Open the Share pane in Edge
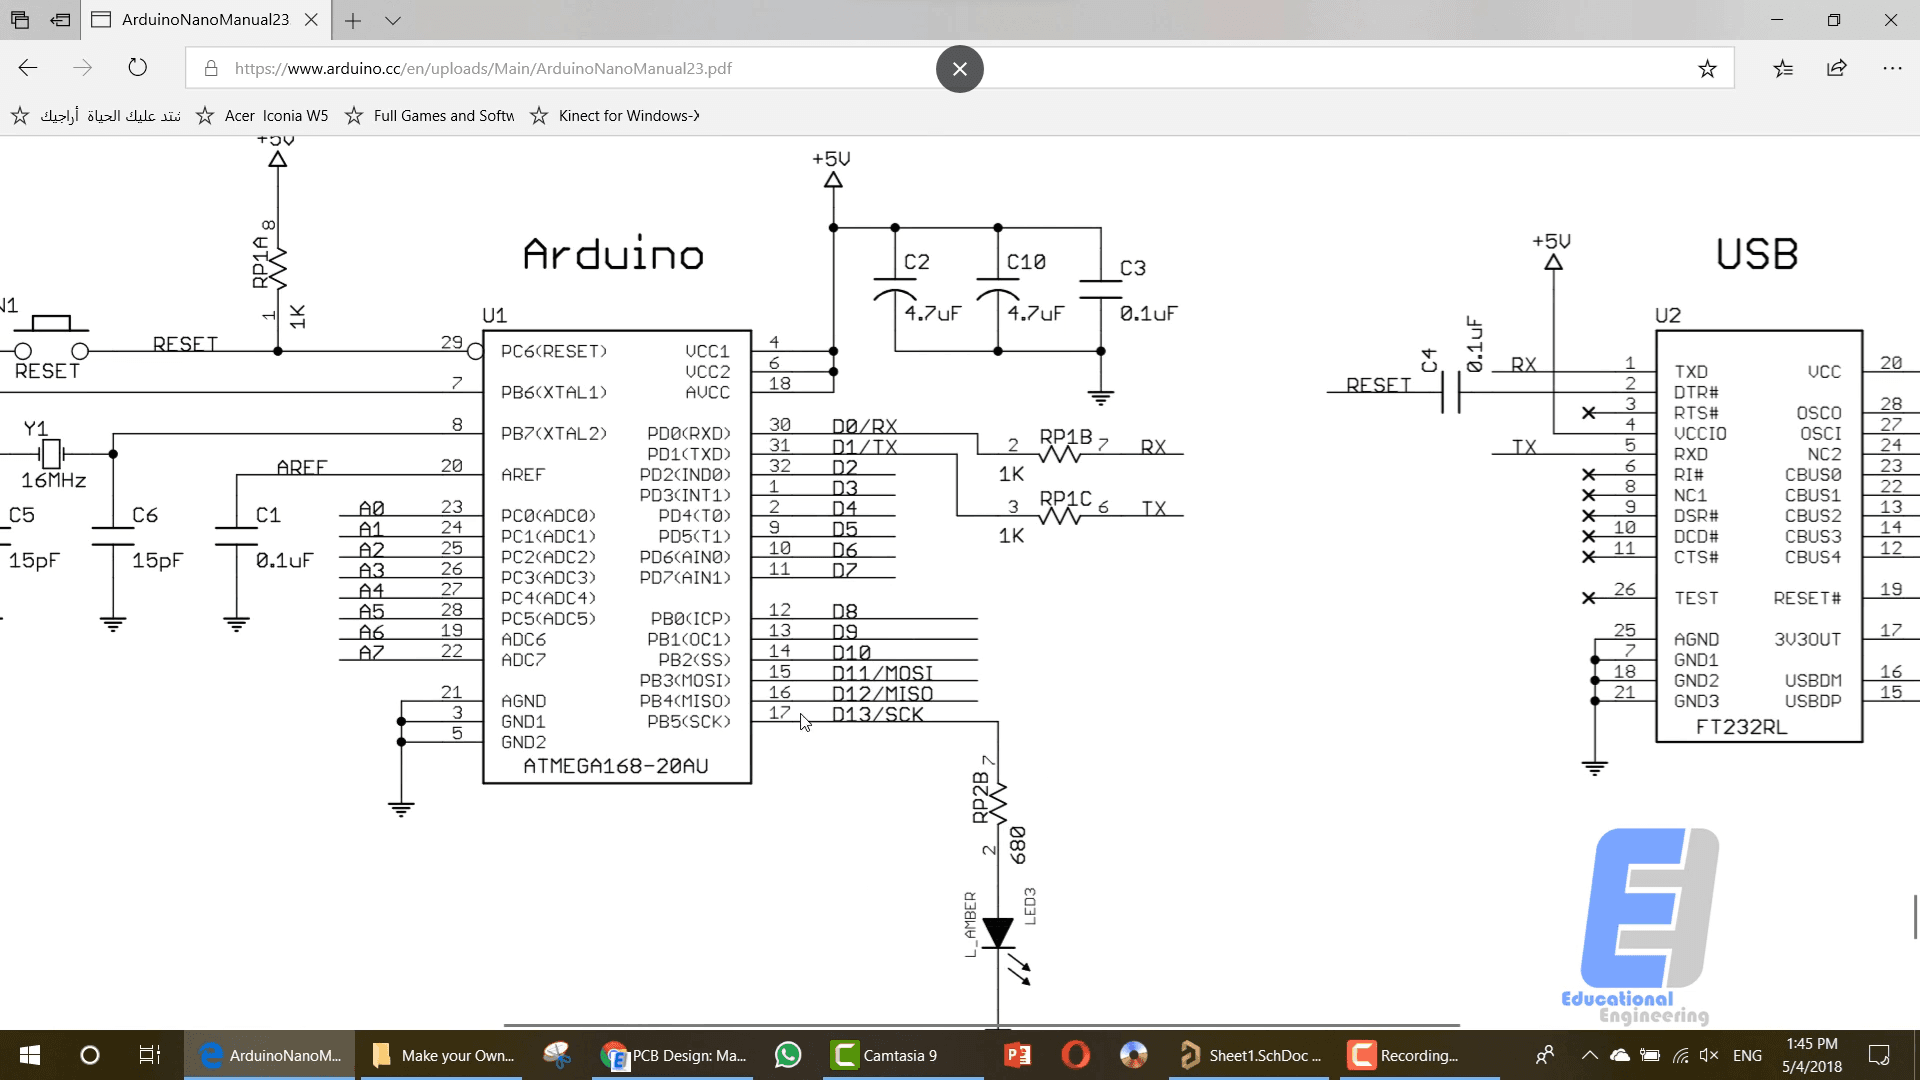This screenshot has width=1920, height=1080. (1838, 68)
